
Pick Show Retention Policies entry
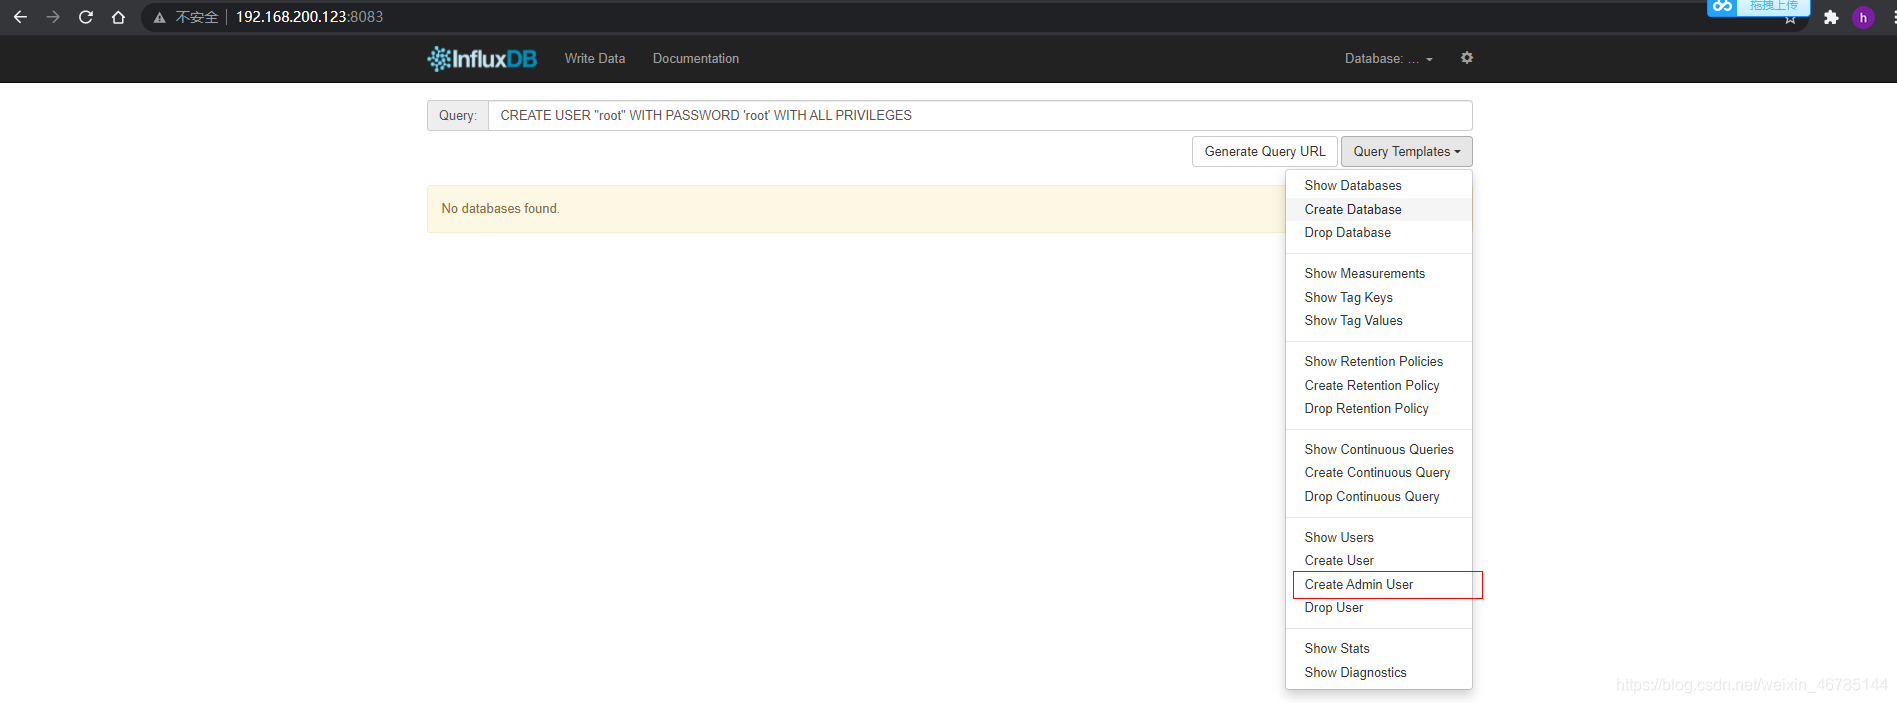tap(1378, 362)
